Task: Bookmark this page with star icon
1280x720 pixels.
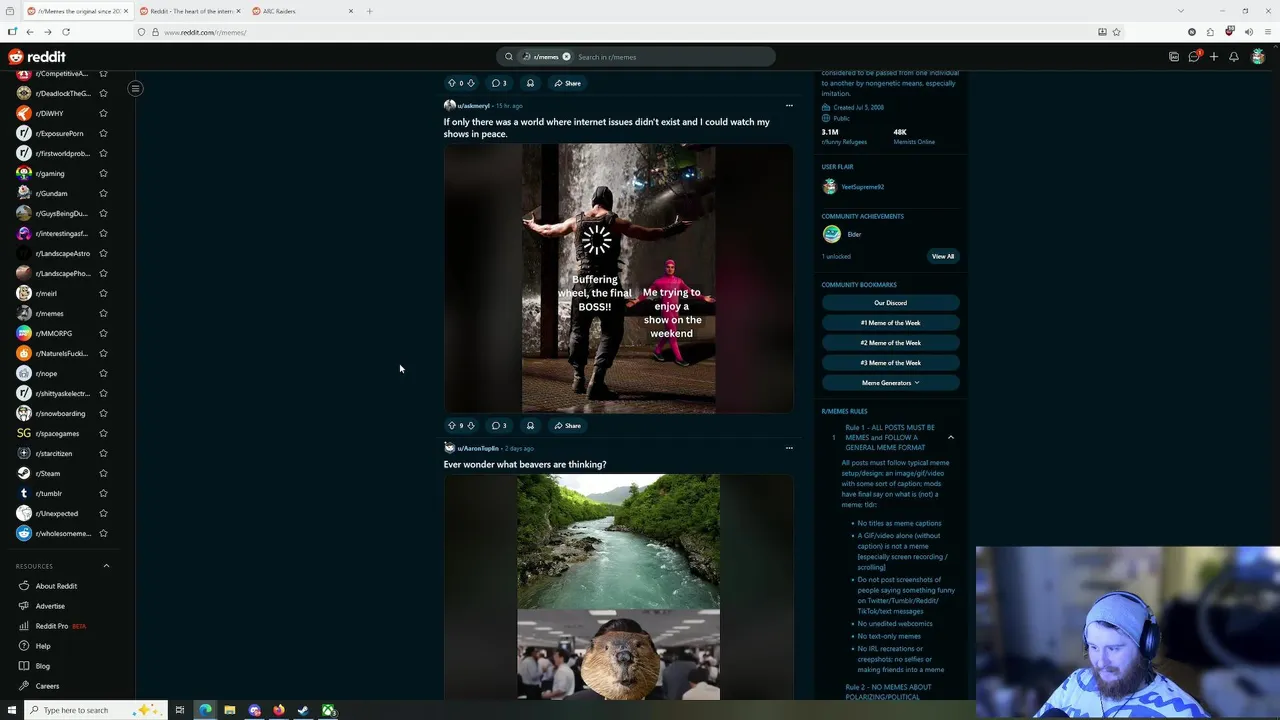Action: click(x=1117, y=32)
